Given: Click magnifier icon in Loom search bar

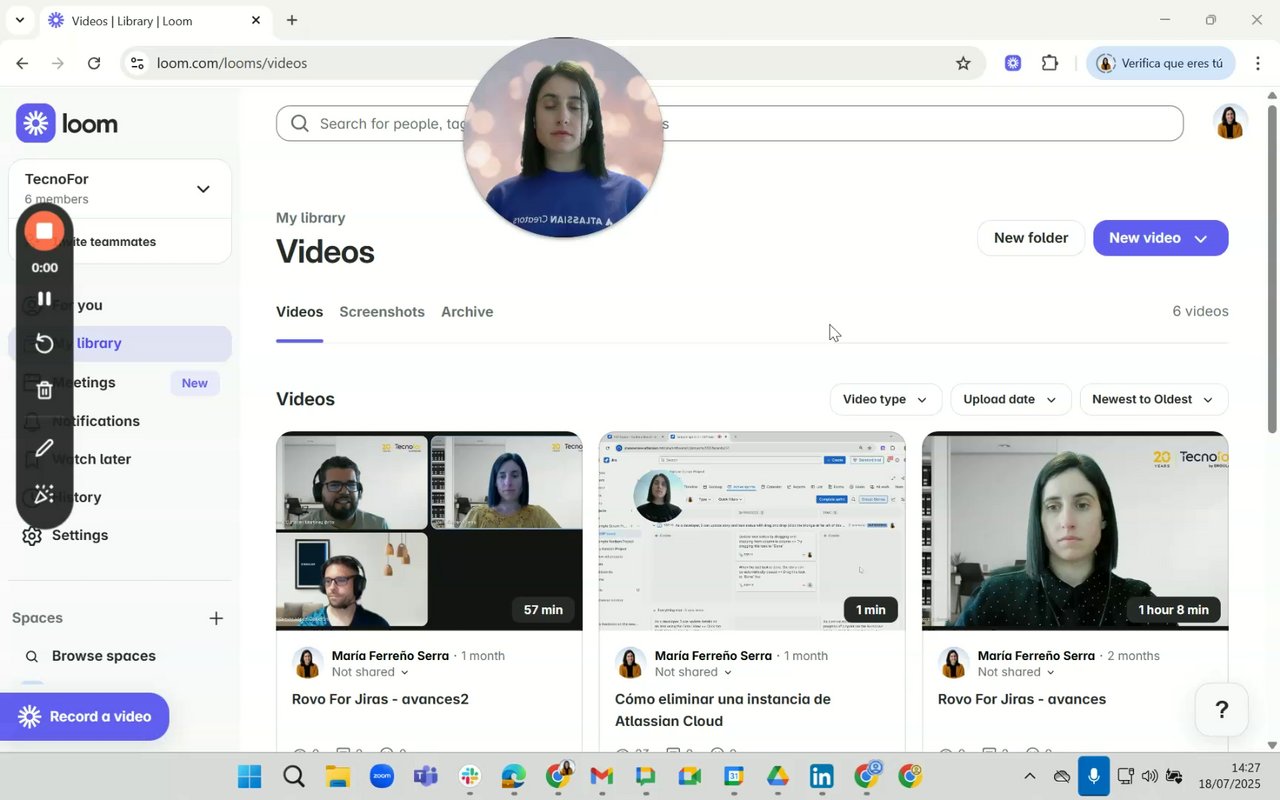Looking at the screenshot, I should 299,123.
